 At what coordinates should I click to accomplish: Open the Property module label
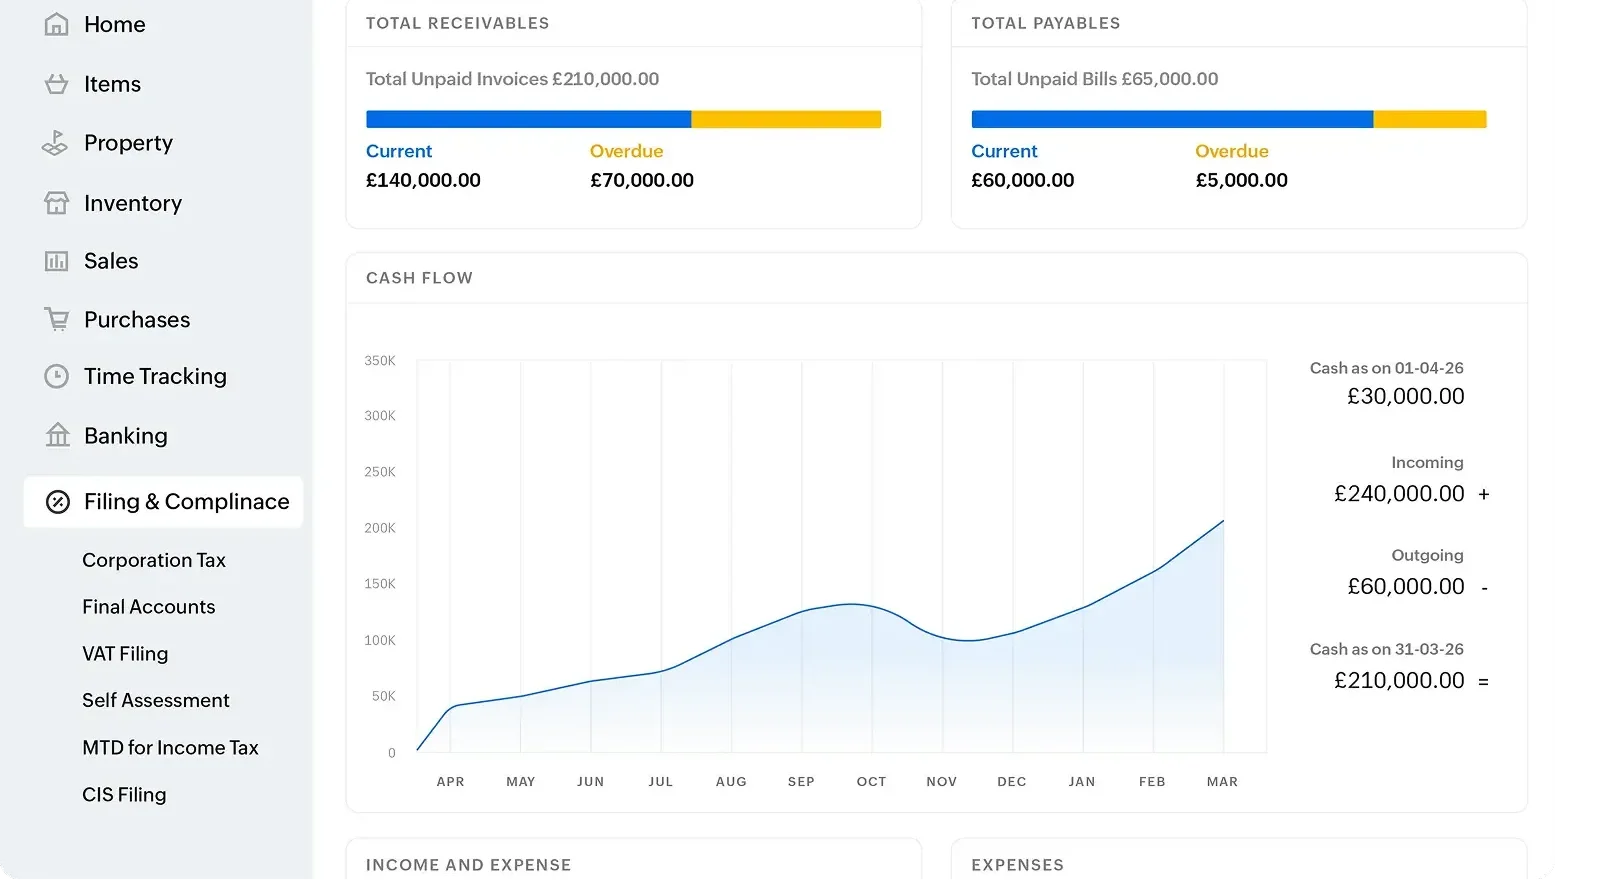click(x=128, y=143)
